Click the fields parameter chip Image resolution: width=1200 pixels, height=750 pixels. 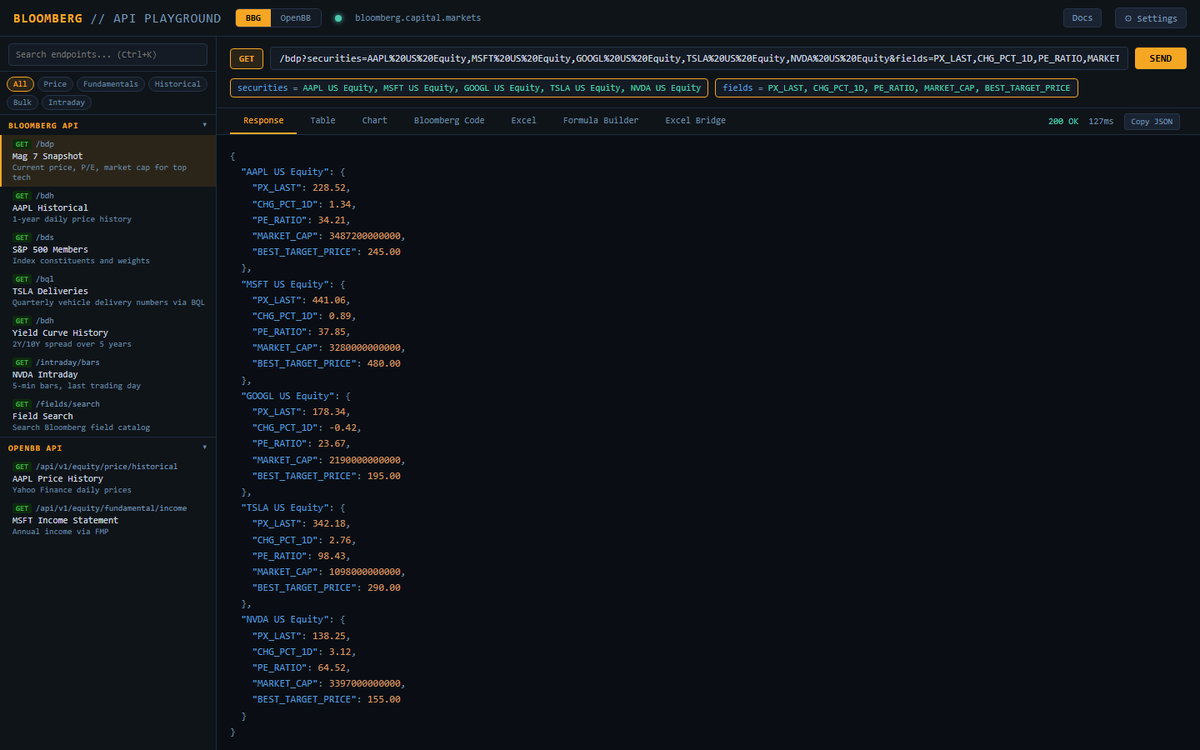(x=896, y=88)
